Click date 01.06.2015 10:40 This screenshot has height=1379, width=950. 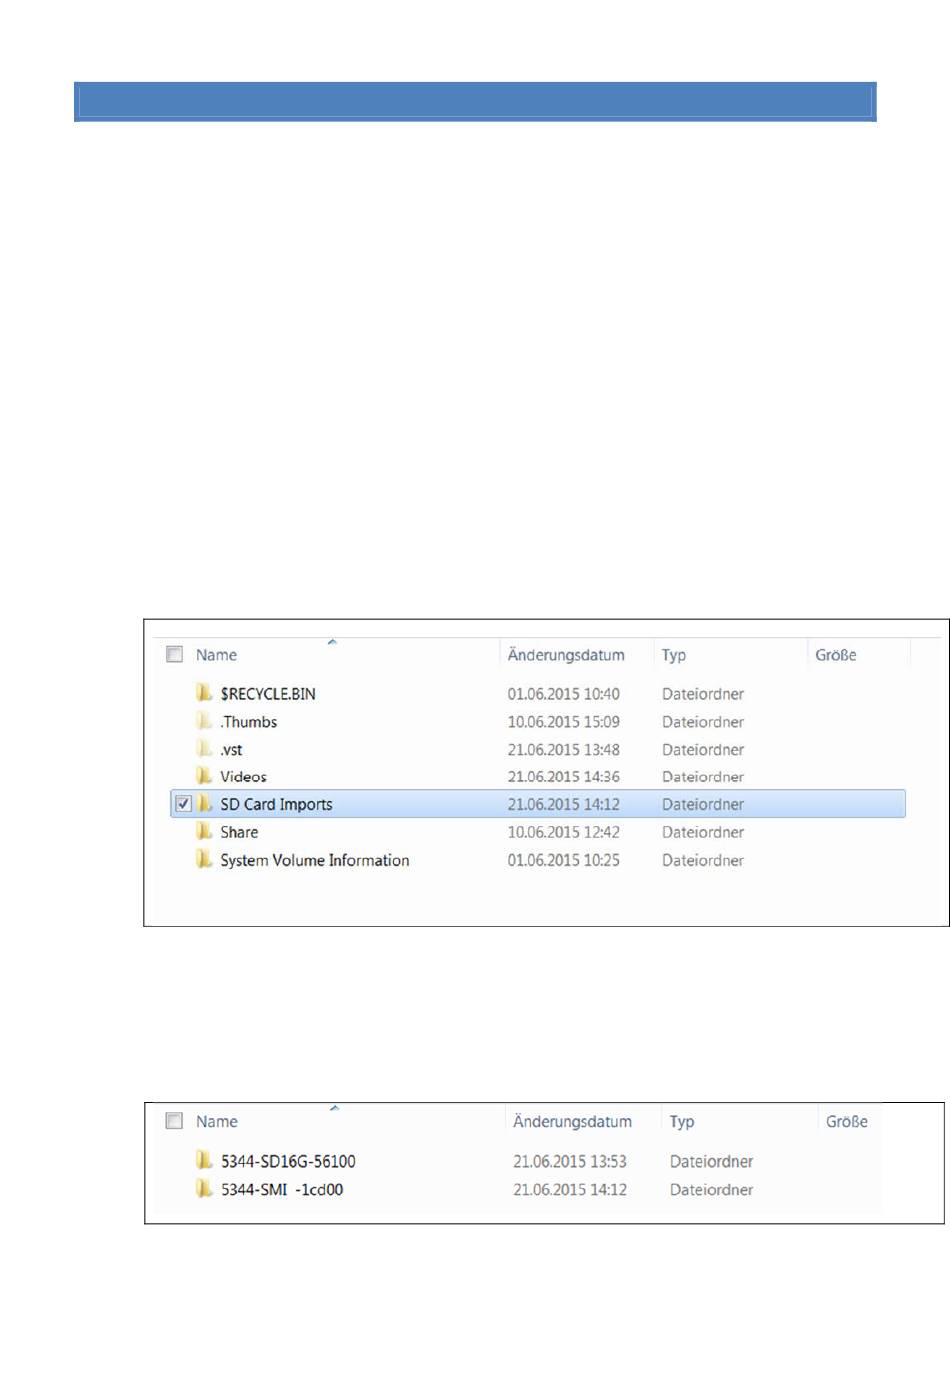coord(563,694)
